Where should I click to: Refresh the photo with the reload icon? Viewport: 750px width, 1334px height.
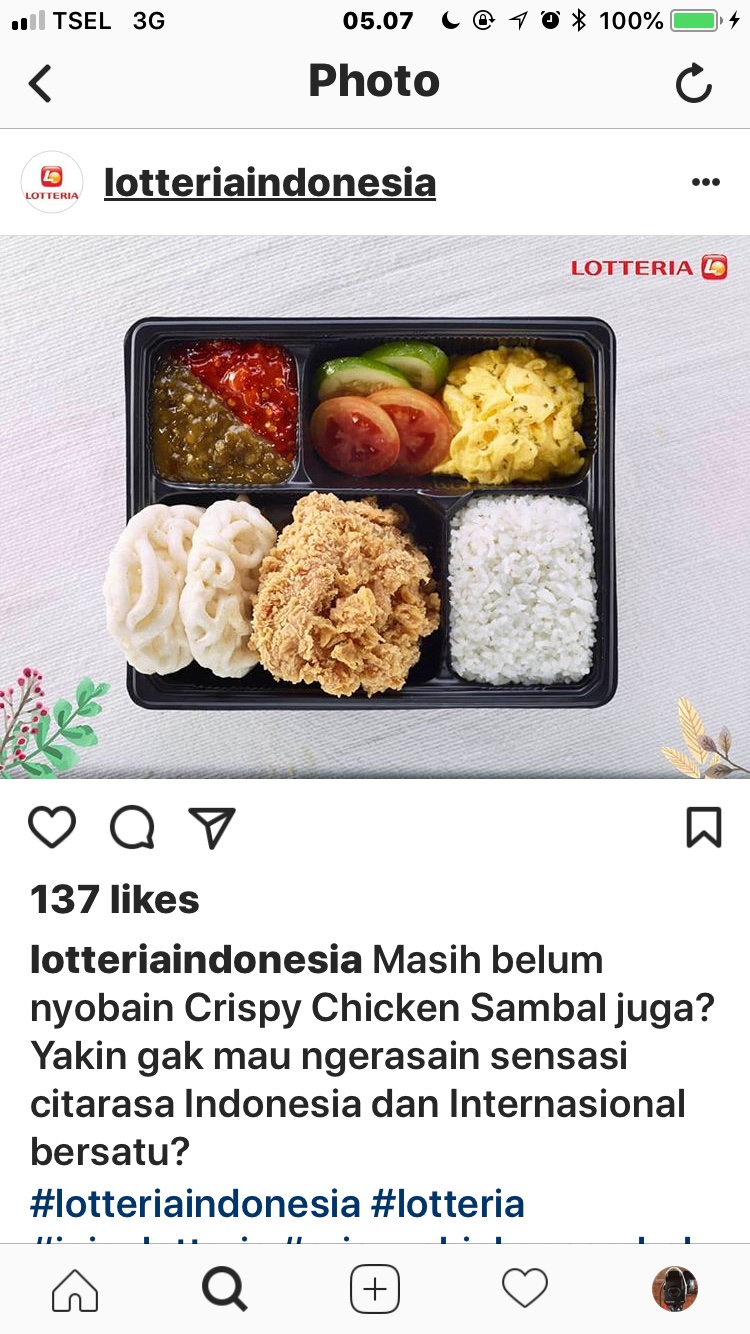[x=693, y=83]
